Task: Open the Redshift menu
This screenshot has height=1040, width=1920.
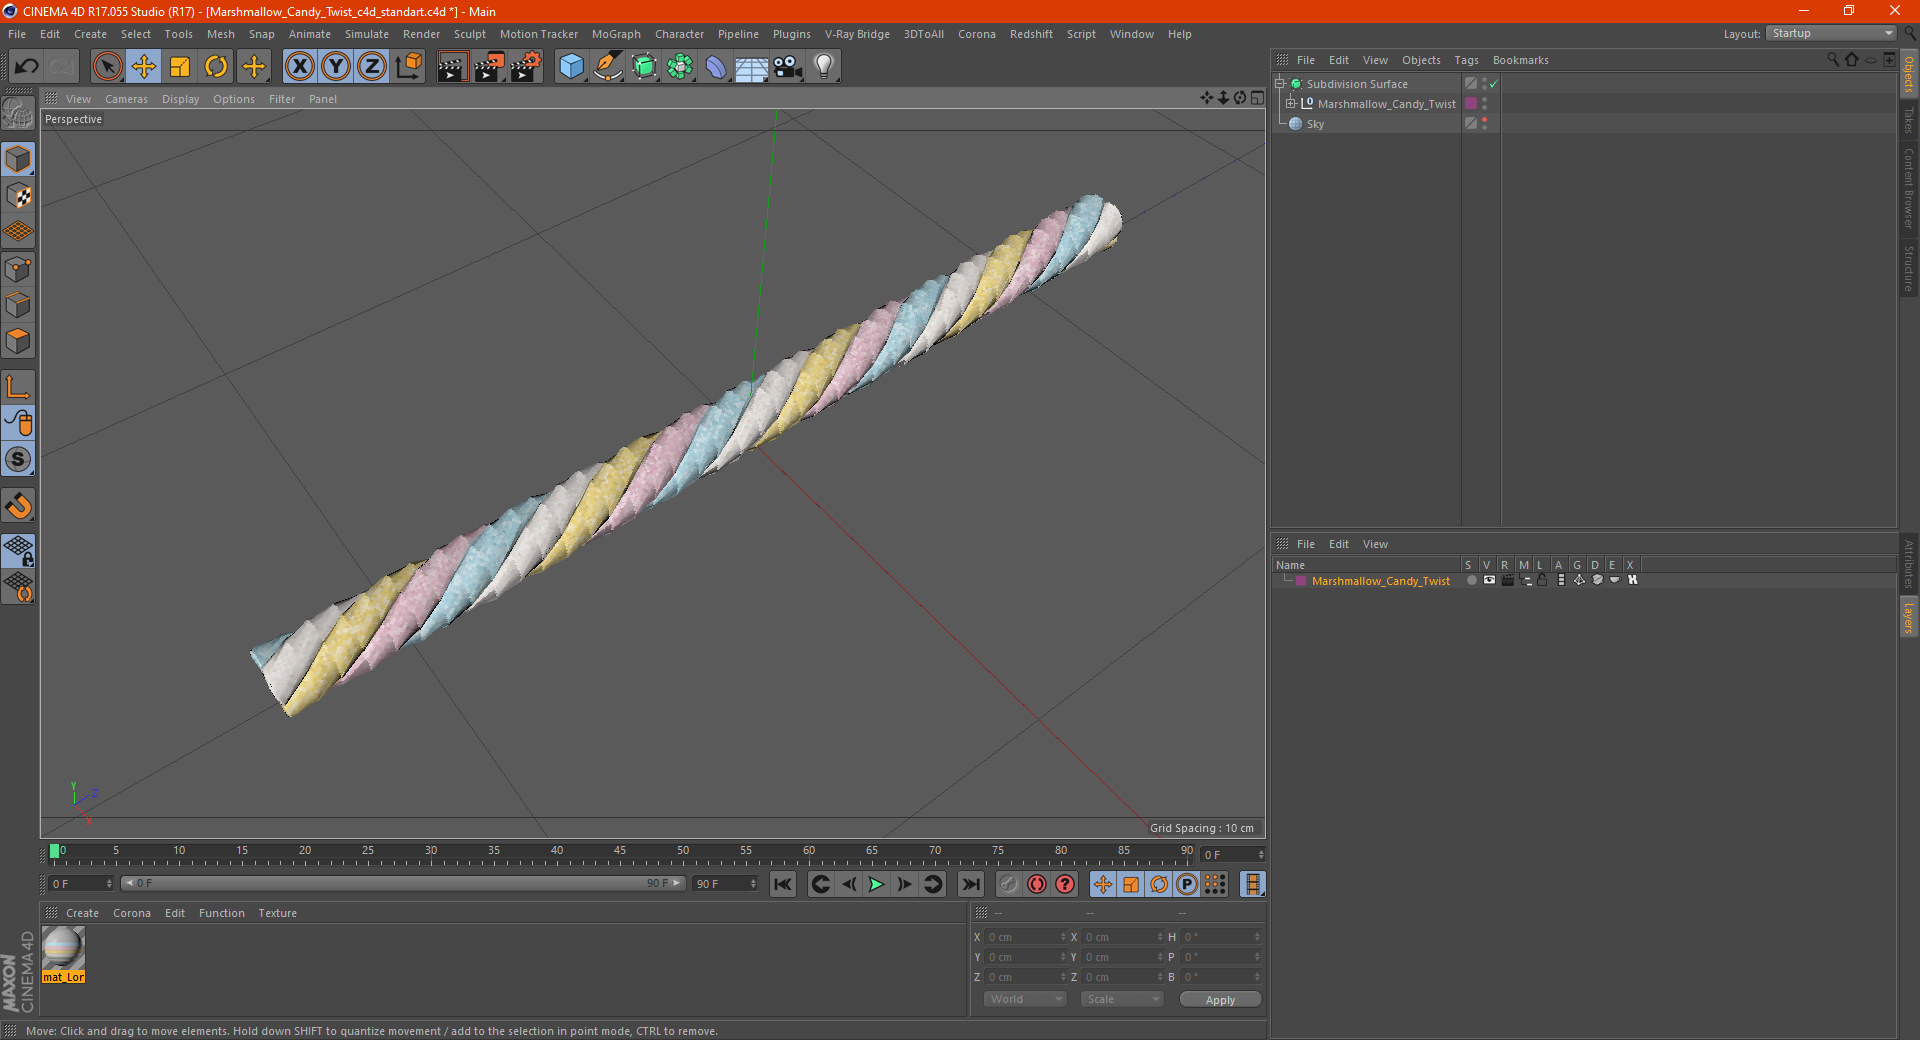Action: (x=1031, y=34)
